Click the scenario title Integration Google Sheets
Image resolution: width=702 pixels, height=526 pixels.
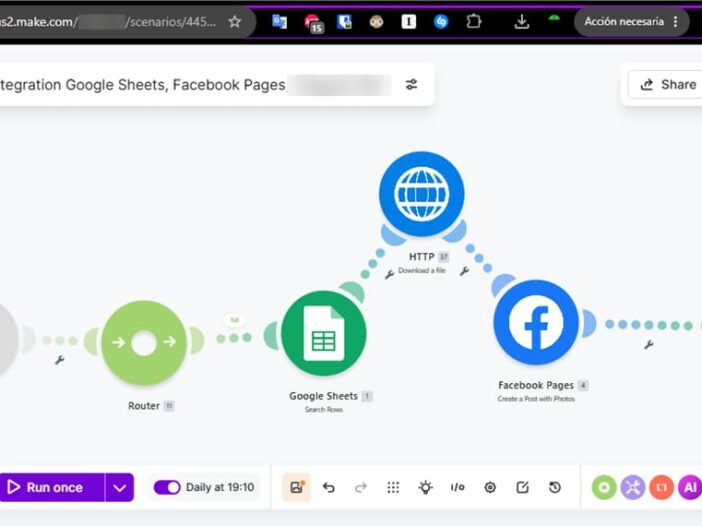(x=142, y=85)
